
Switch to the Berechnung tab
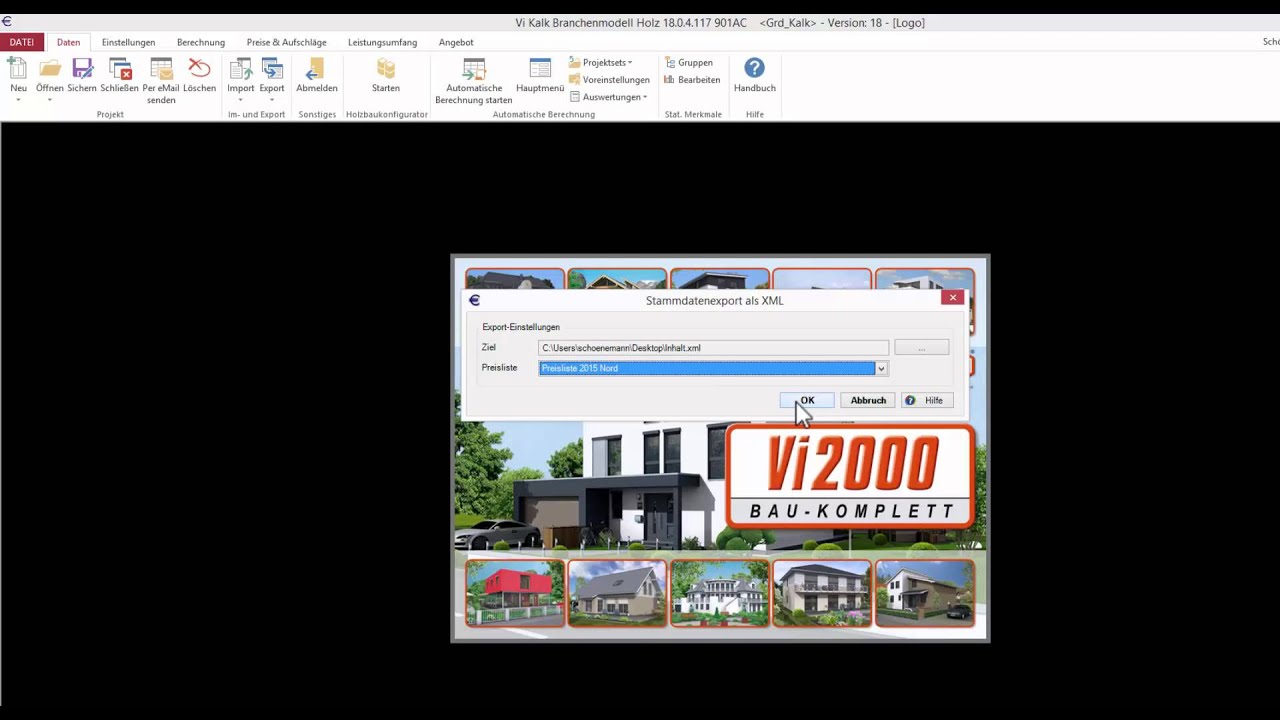pos(201,42)
